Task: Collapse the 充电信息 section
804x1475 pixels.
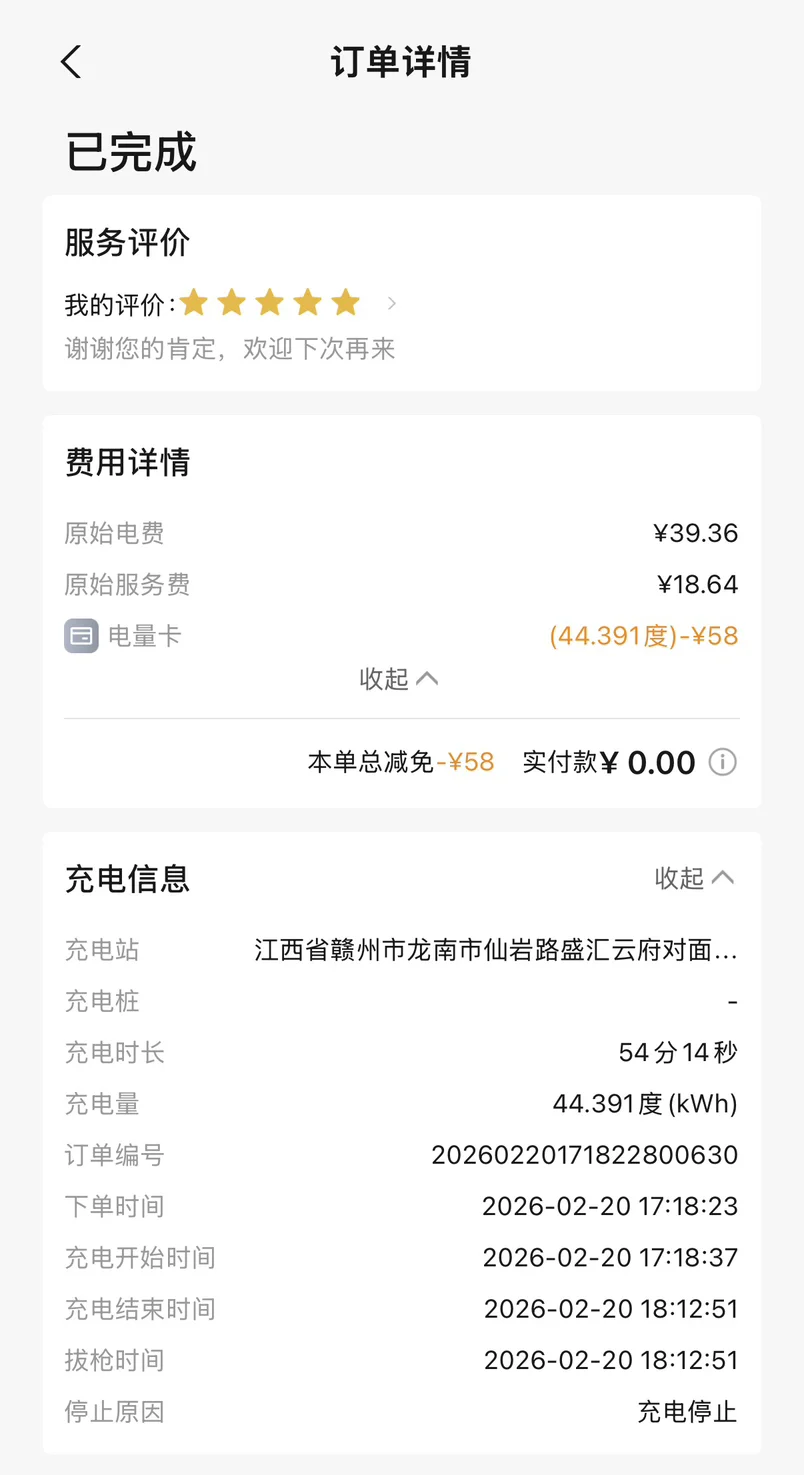Action: point(694,878)
